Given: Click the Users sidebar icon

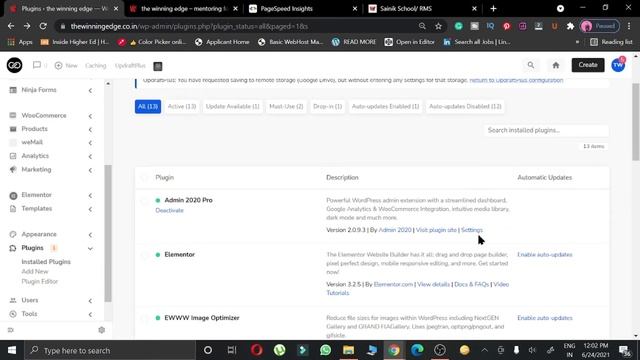Looking at the screenshot, I should pyautogui.click(x=13, y=300).
